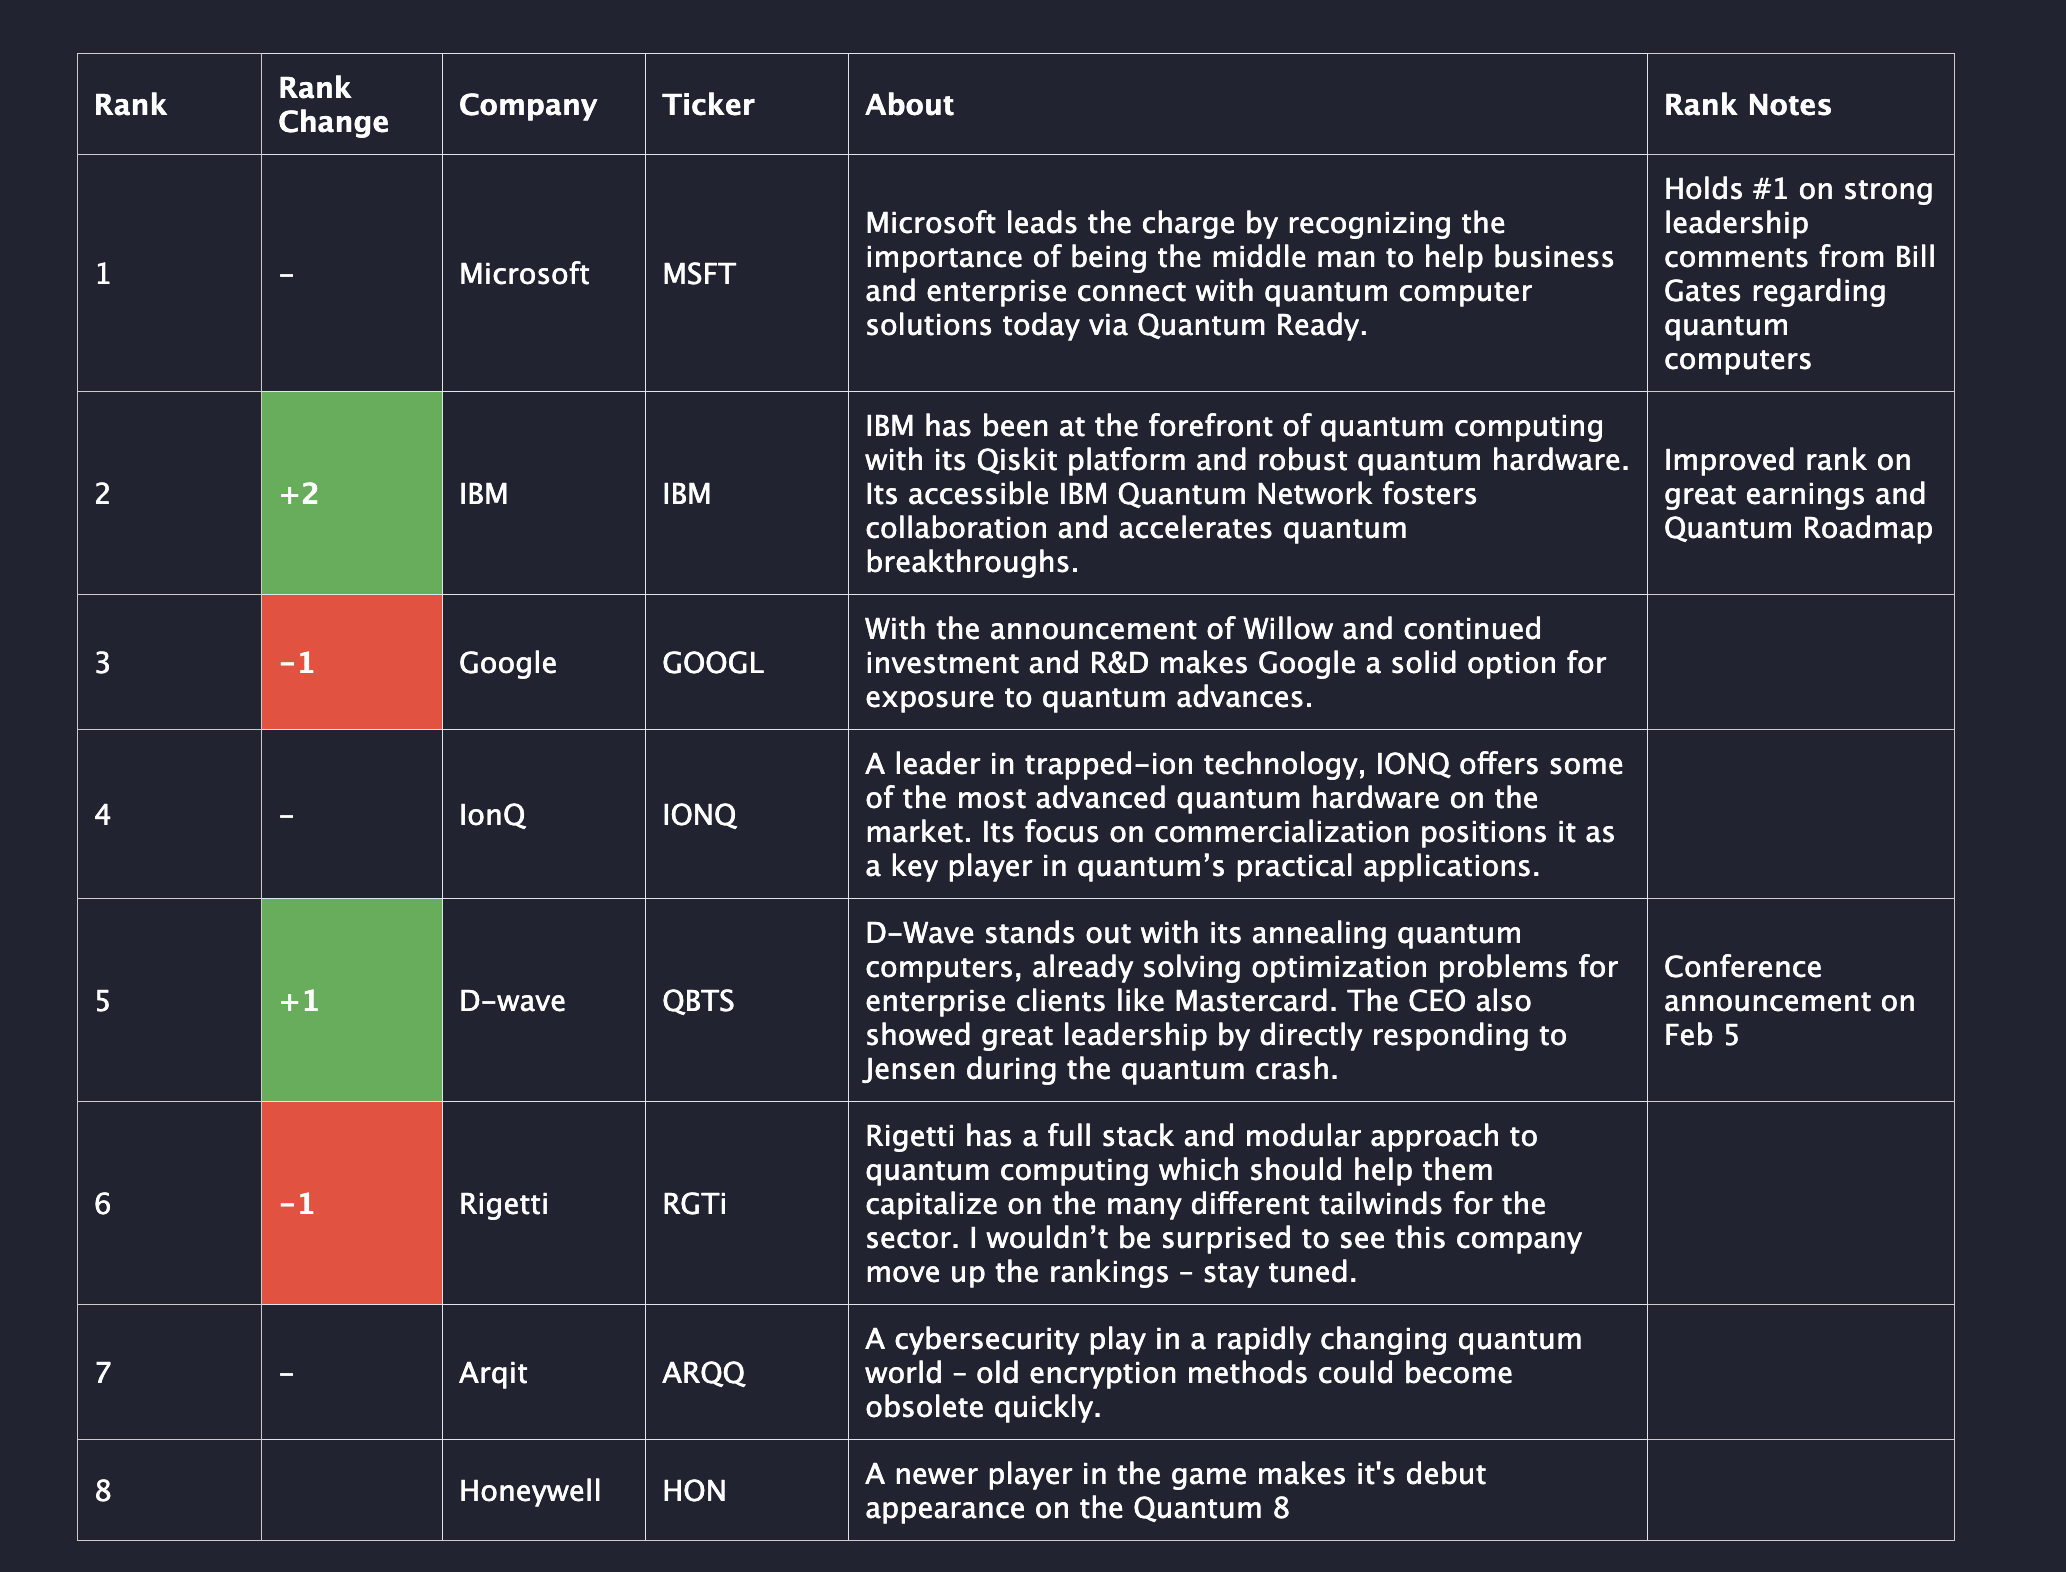Select Rigetti's red -1 rank change cell
The image size is (2066, 1572).
pyautogui.click(x=351, y=1203)
